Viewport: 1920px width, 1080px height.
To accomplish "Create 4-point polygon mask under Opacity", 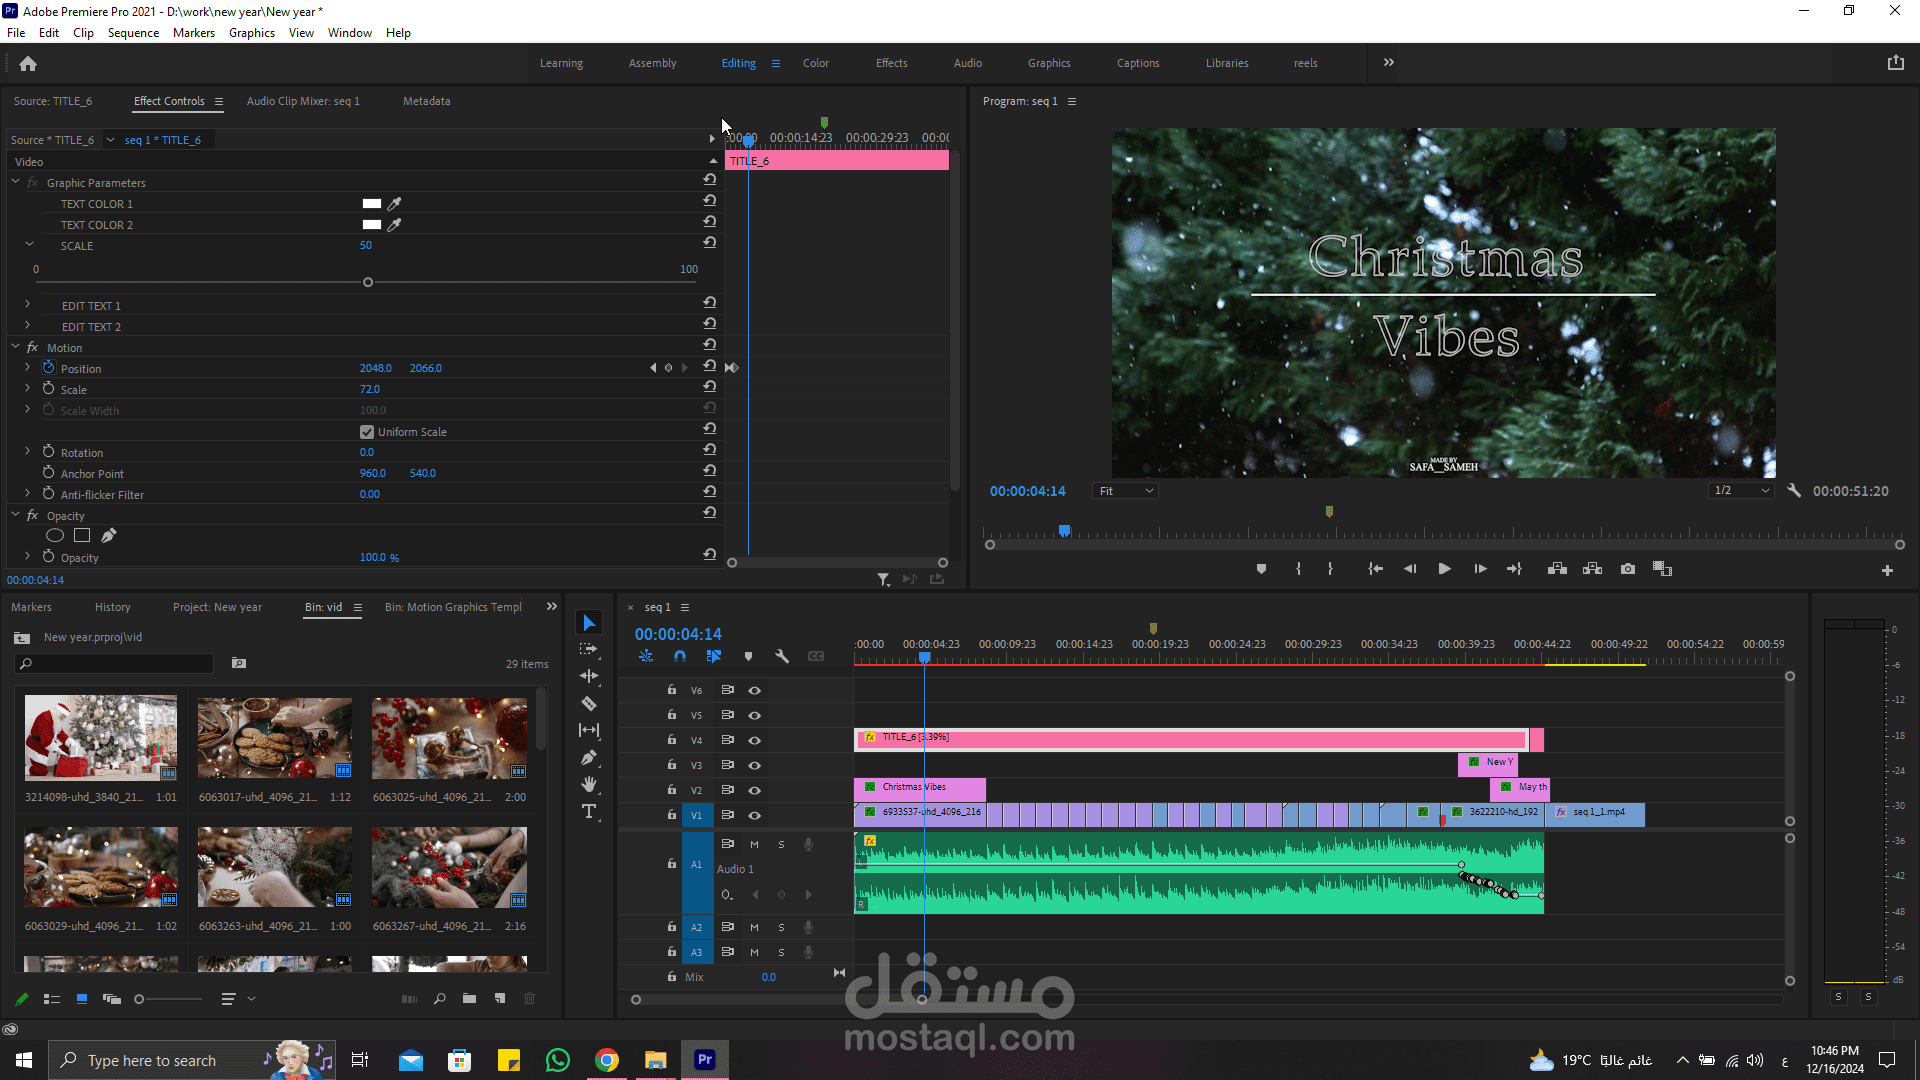I will pos(82,535).
